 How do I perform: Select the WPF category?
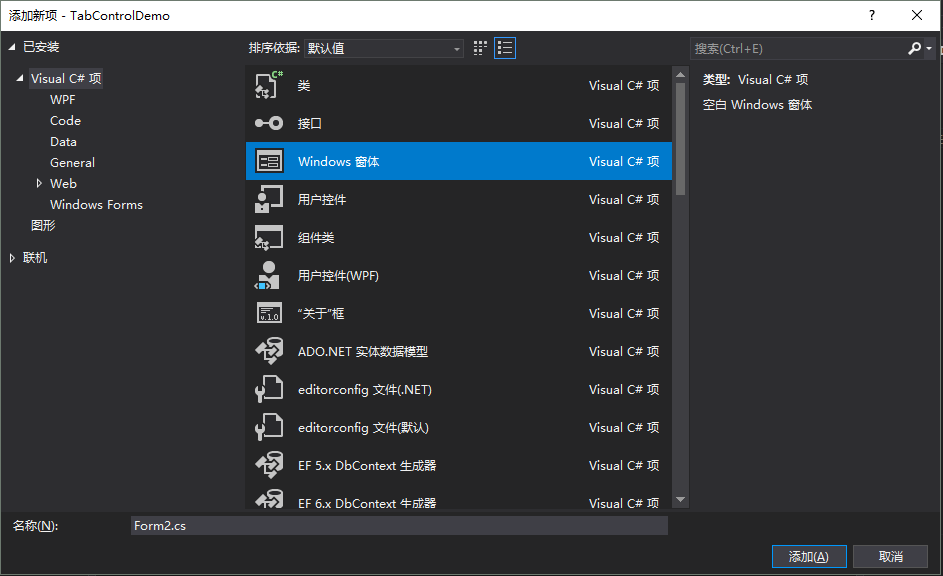(62, 99)
